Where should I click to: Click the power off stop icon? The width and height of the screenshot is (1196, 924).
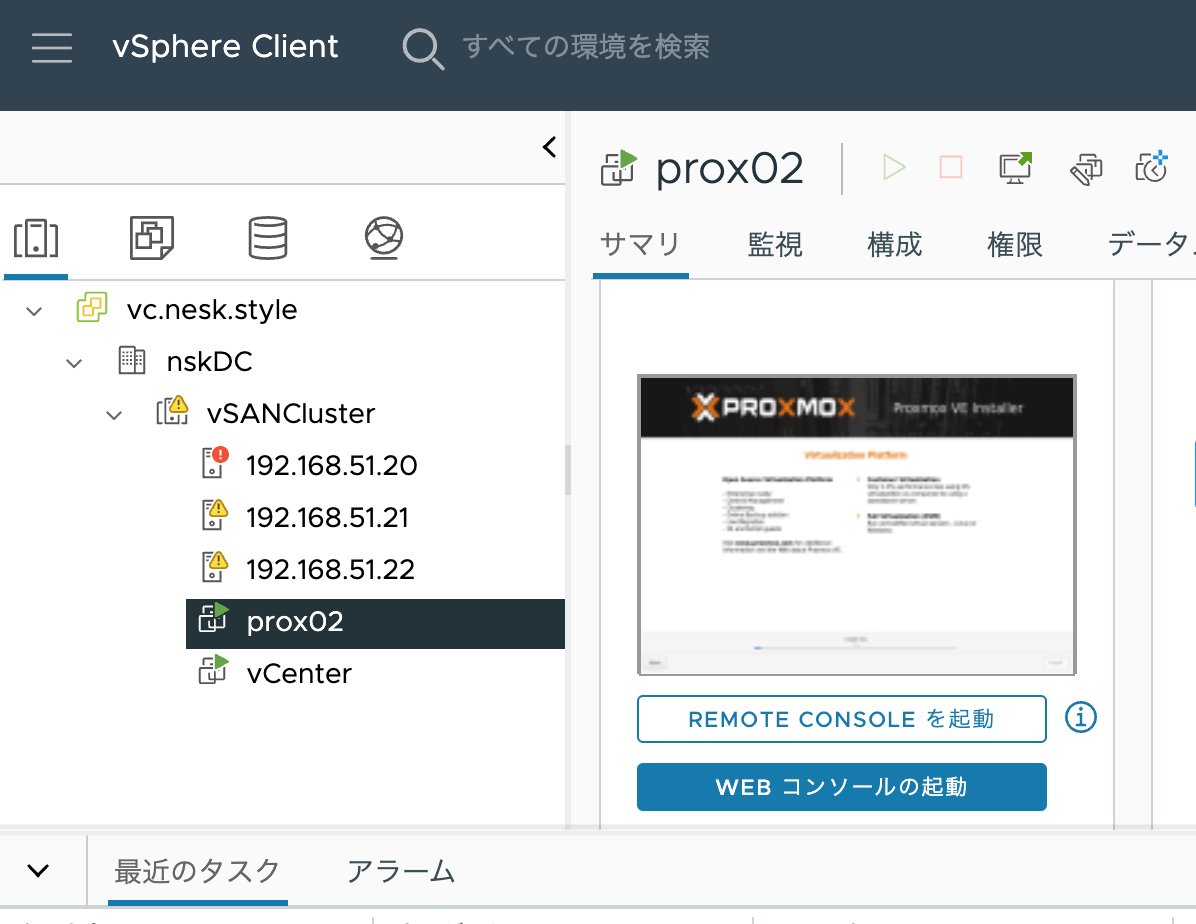pyautogui.click(x=950, y=167)
